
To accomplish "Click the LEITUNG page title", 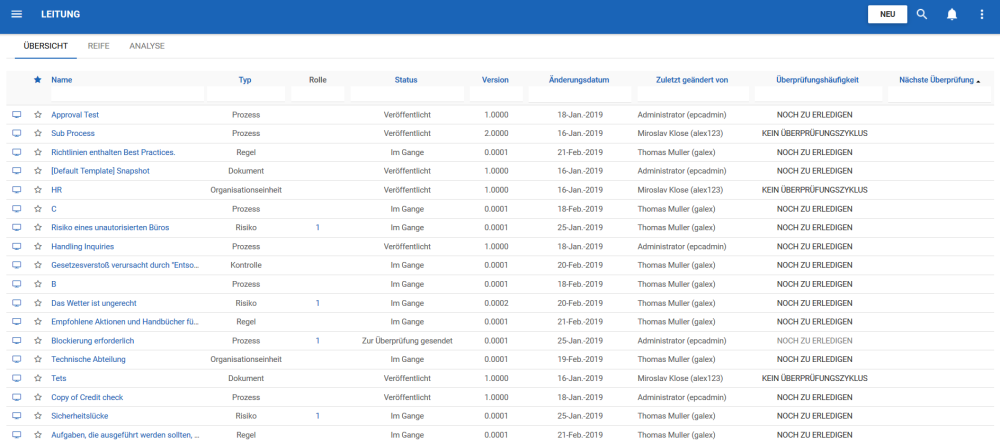I will click(61, 14).
